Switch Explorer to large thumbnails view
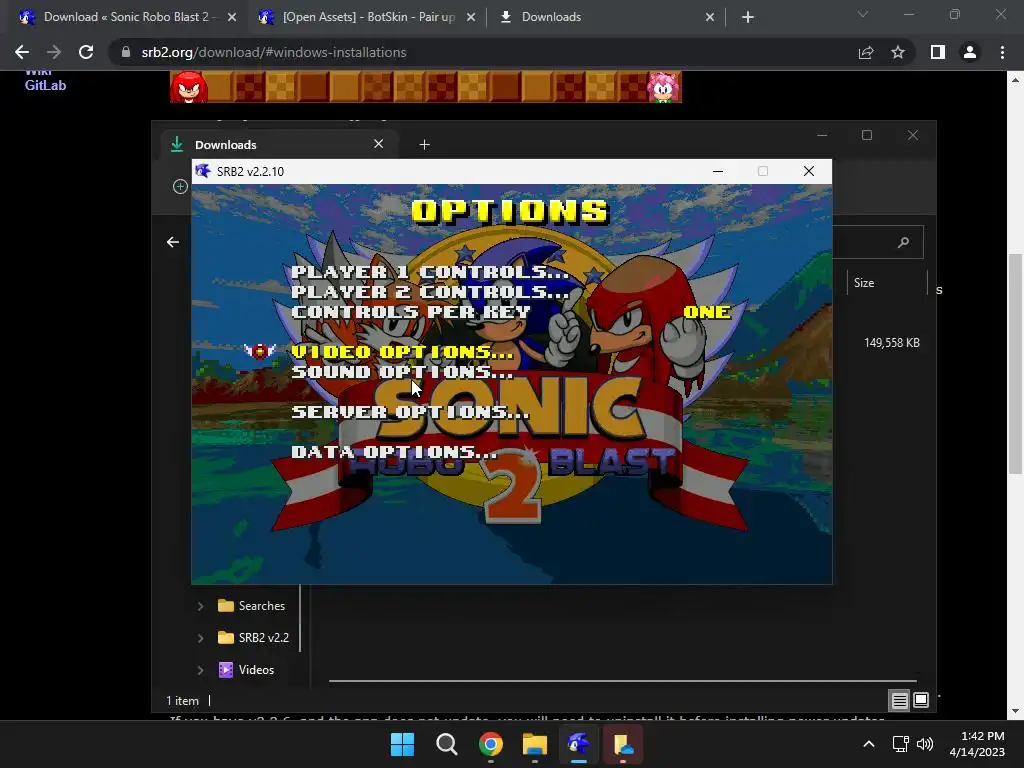The image size is (1024, 768). point(921,701)
